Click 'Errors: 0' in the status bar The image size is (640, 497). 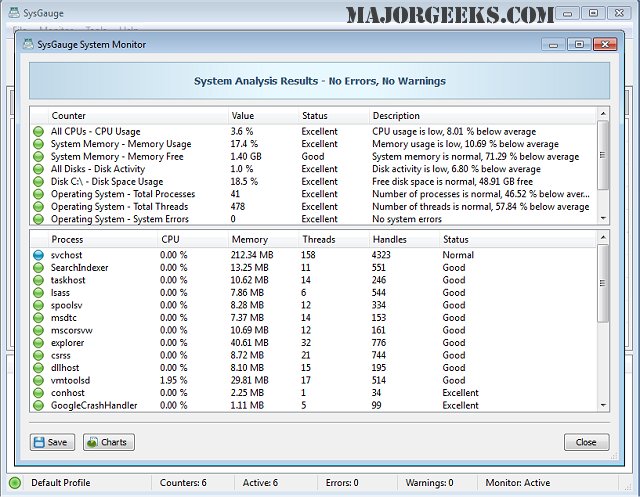pyautogui.click(x=342, y=483)
